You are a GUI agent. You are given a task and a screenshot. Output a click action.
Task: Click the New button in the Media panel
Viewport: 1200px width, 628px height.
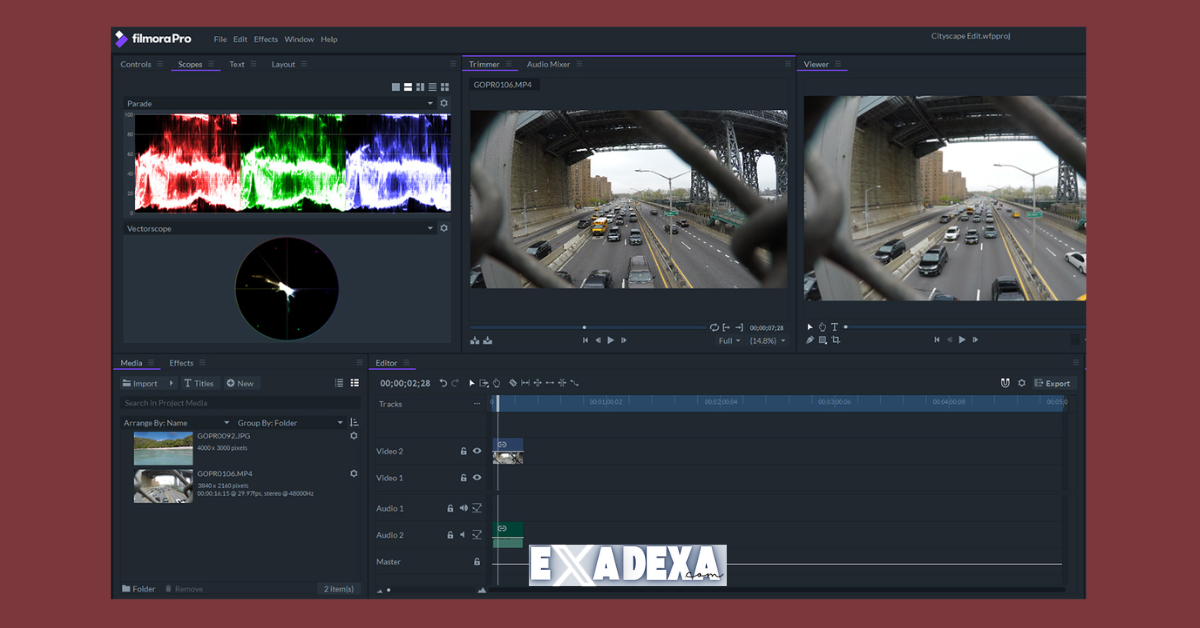pos(240,383)
